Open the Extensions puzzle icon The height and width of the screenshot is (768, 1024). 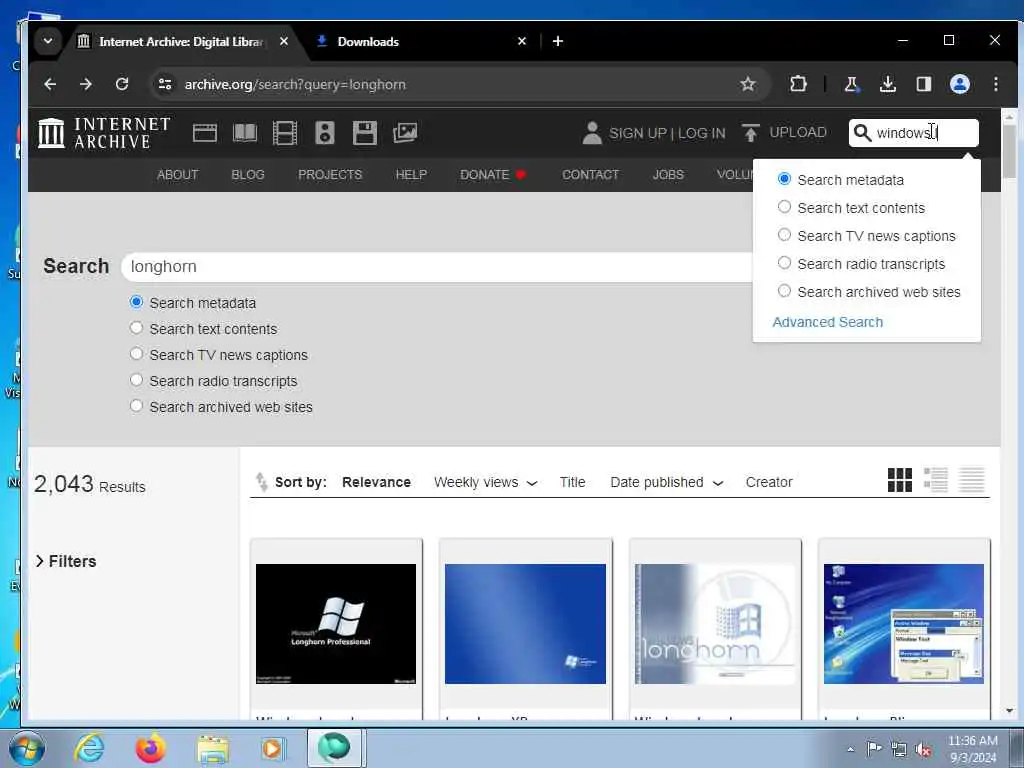coord(798,84)
